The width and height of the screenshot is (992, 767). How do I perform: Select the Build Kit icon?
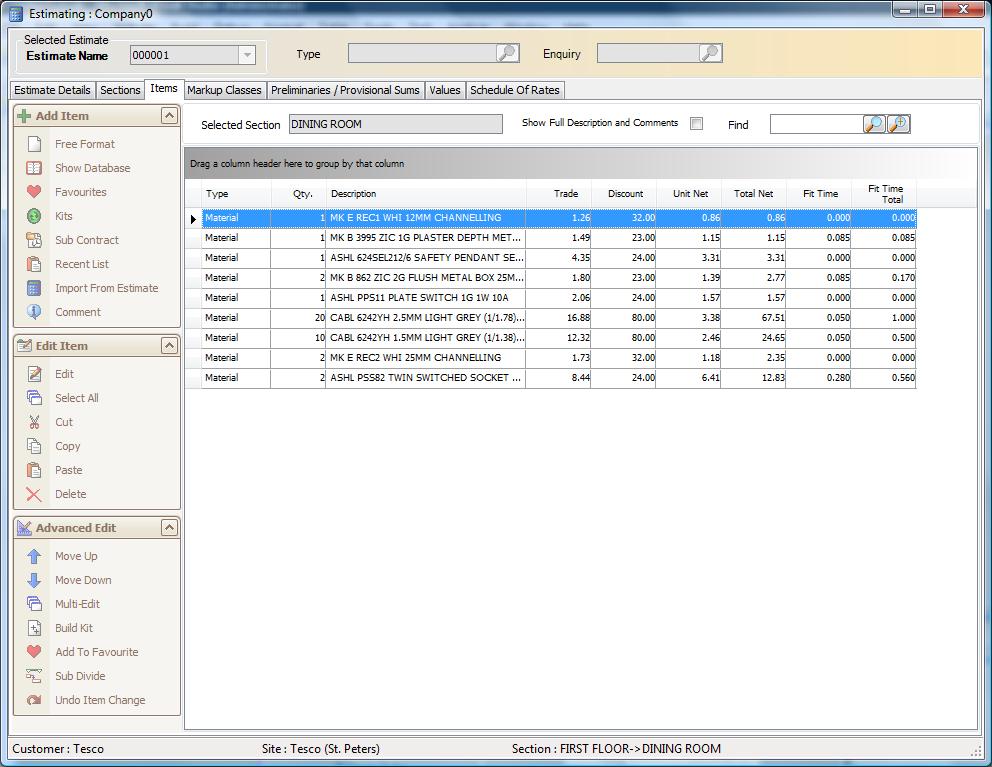coord(32,628)
